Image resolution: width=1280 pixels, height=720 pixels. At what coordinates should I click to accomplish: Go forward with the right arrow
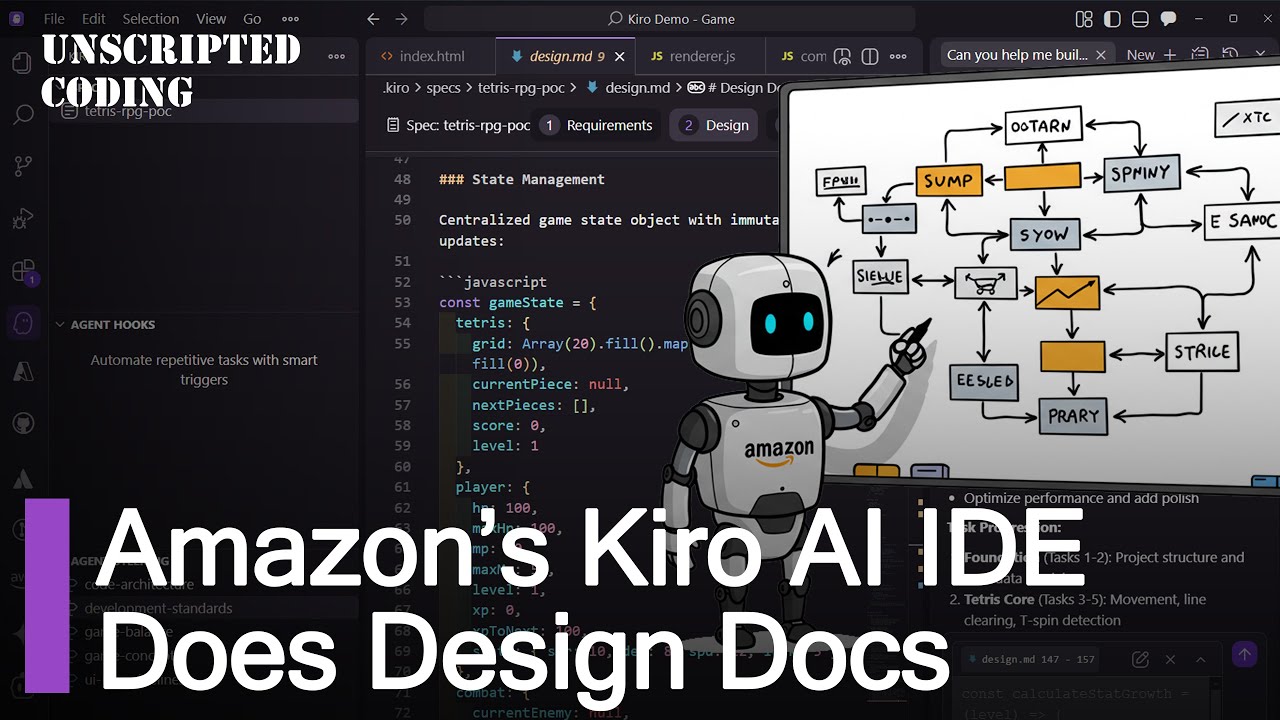point(401,19)
